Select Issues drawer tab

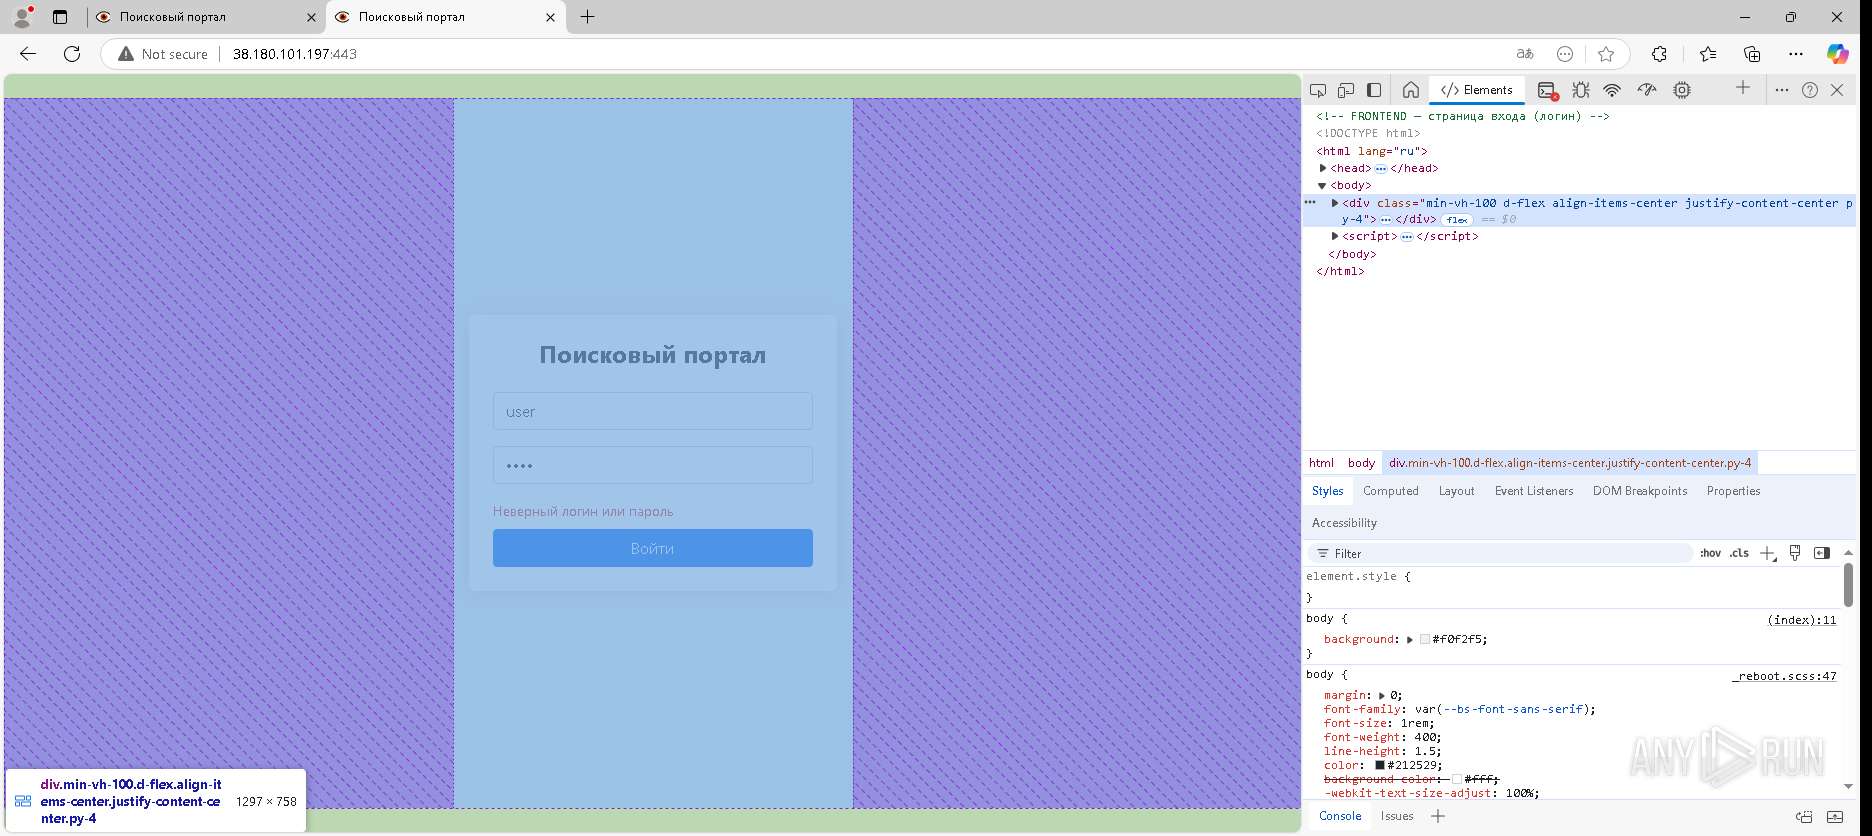tap(1397, 816)
